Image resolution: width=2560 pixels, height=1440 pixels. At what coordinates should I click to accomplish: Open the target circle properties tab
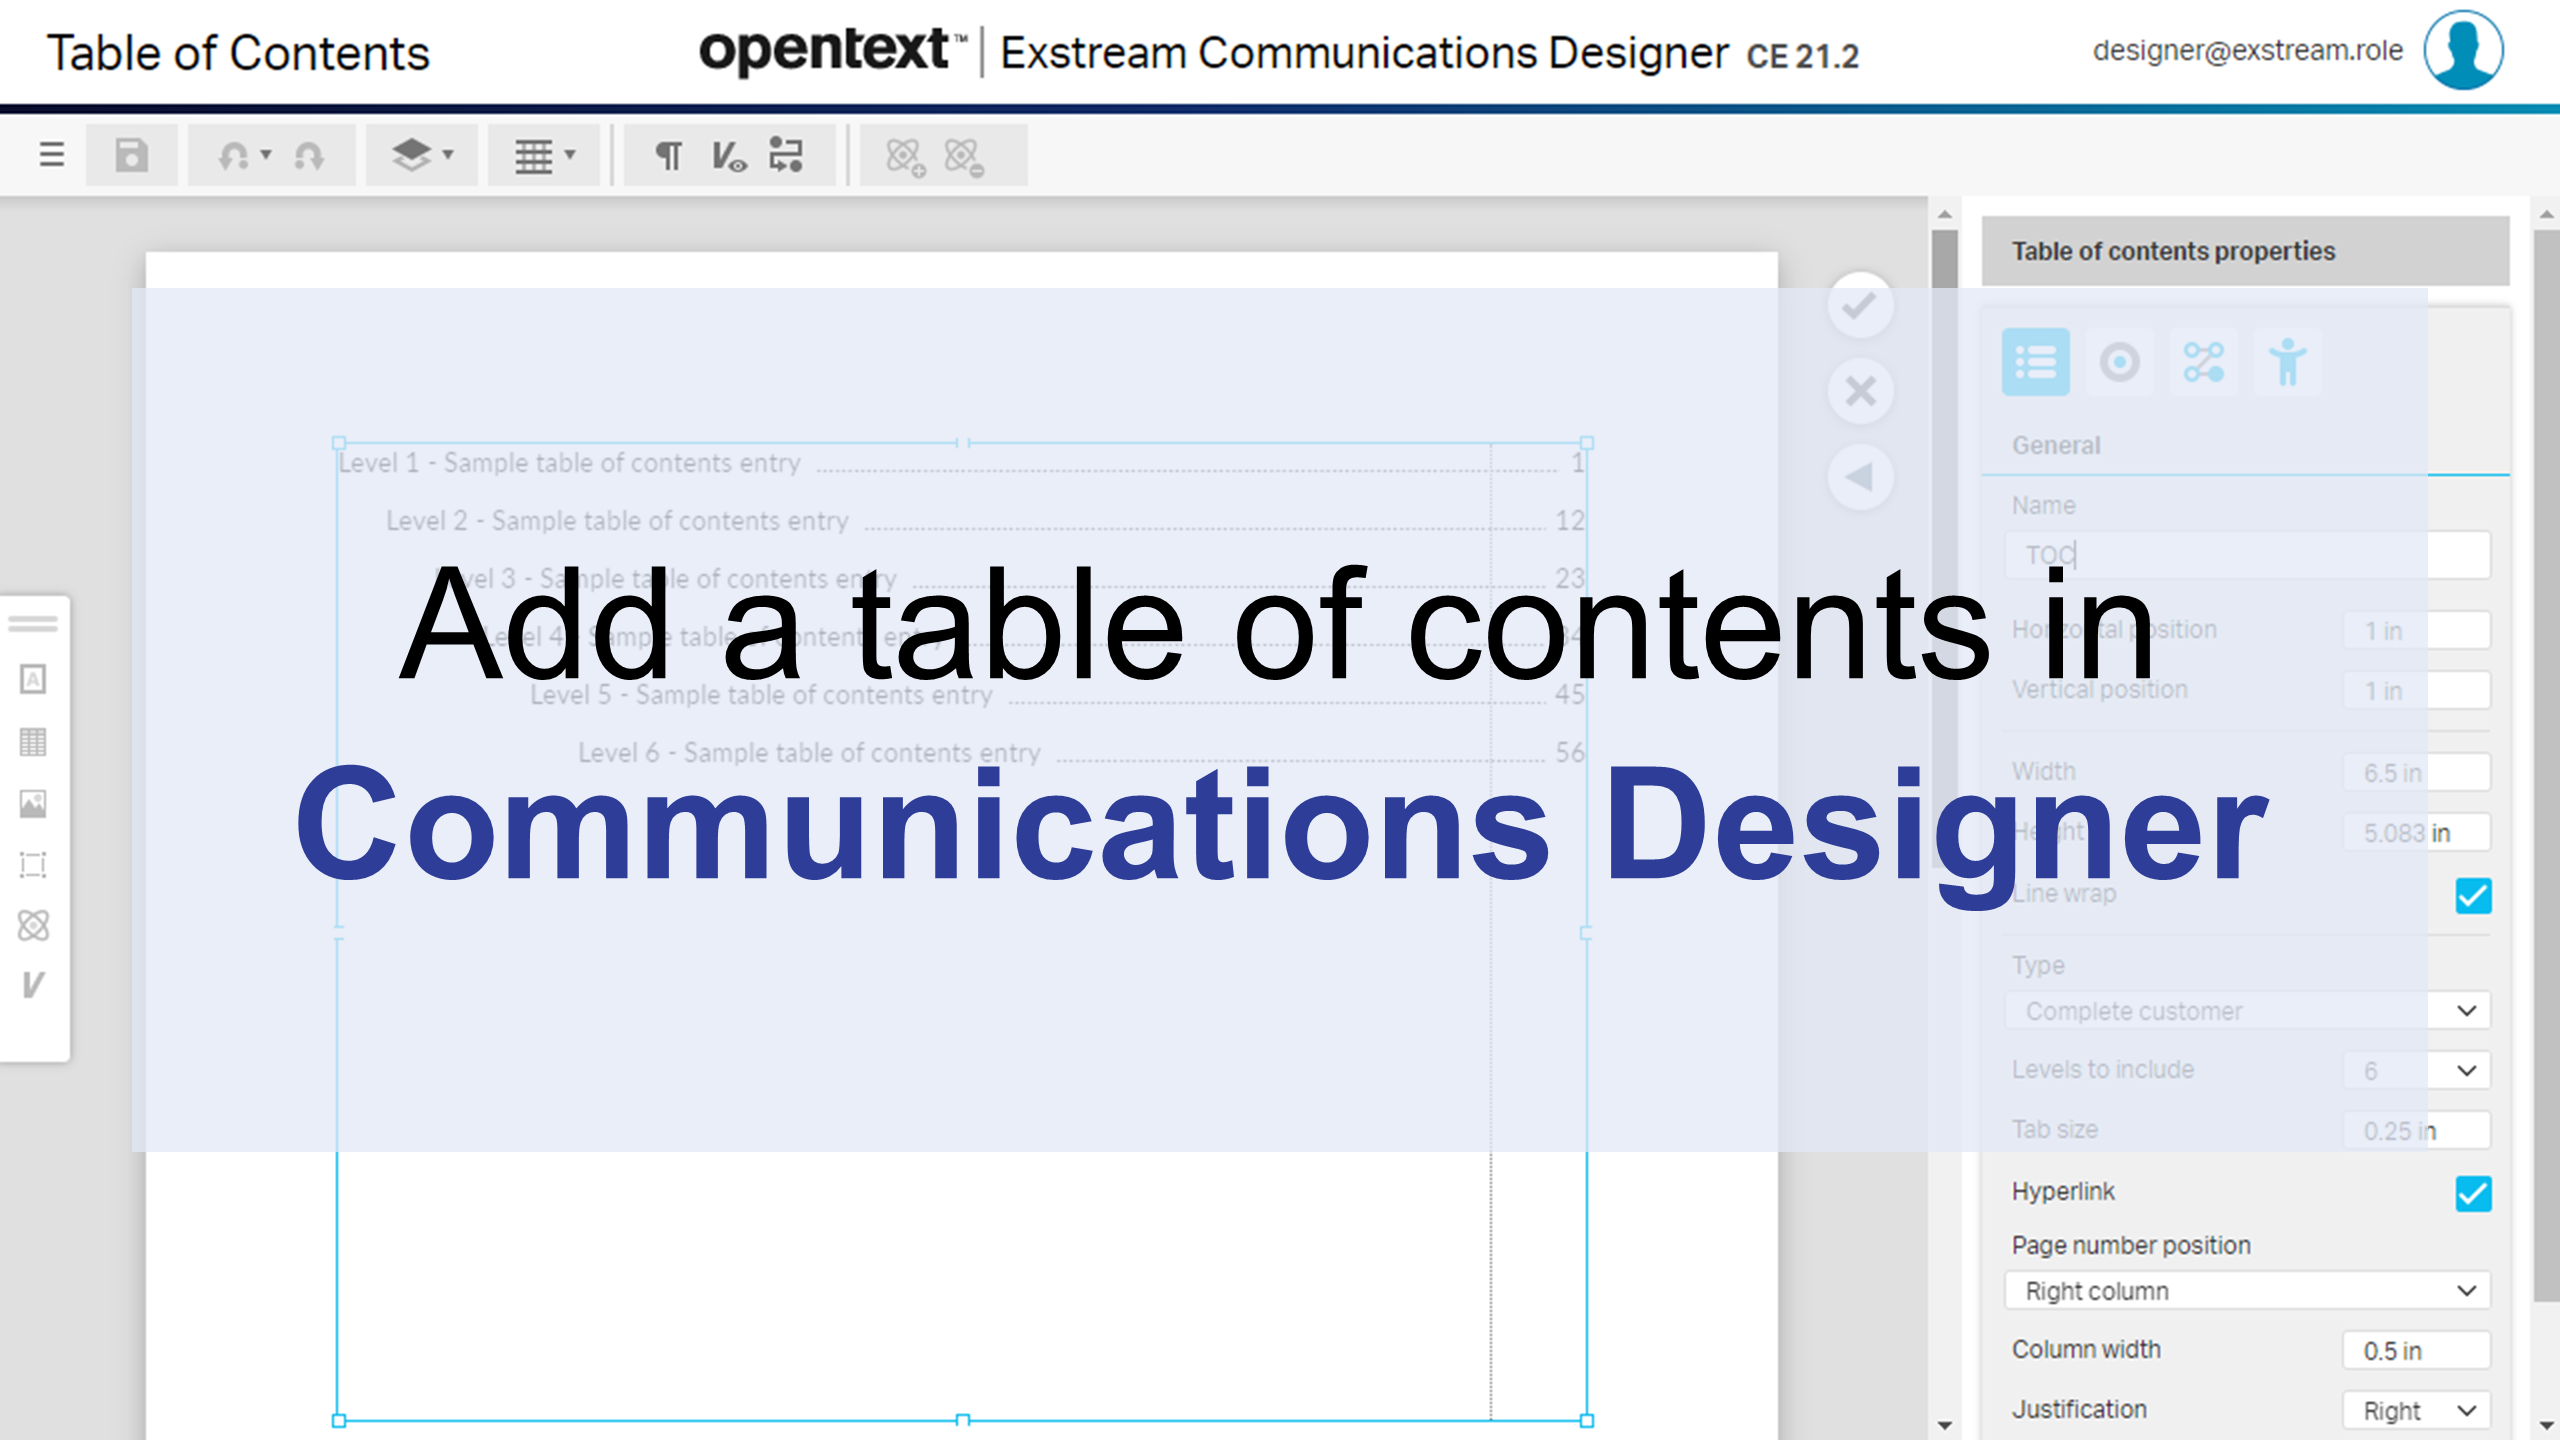point(2119,362)
